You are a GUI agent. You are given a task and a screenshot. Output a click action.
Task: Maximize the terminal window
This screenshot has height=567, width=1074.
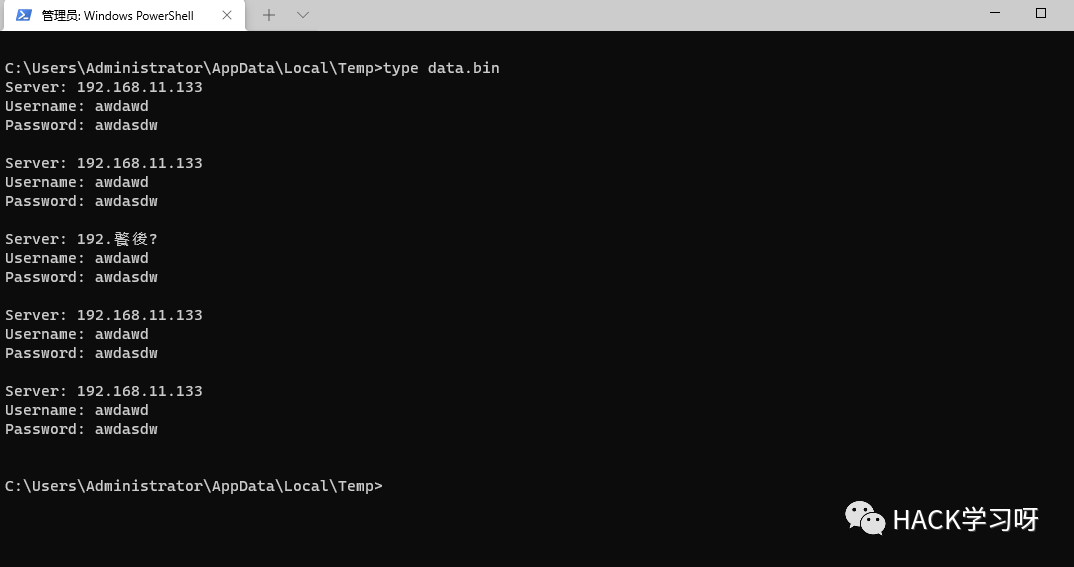pyautogui.click(x=1040, y=13)
